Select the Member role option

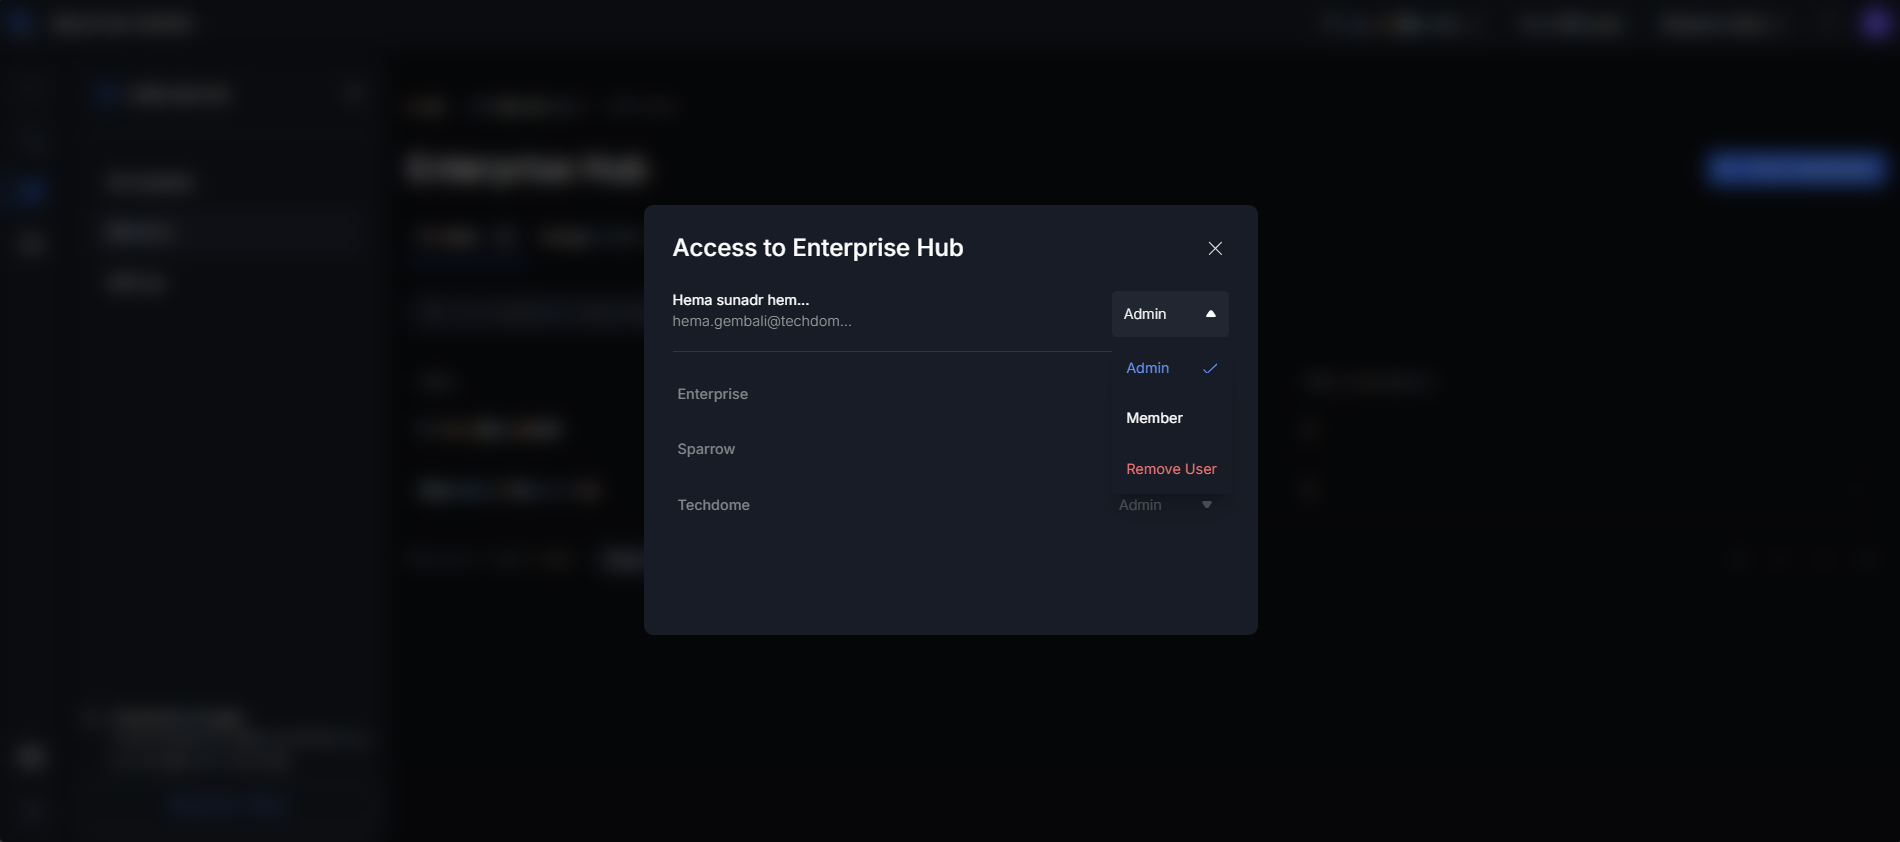click(x=1154, y=418)
